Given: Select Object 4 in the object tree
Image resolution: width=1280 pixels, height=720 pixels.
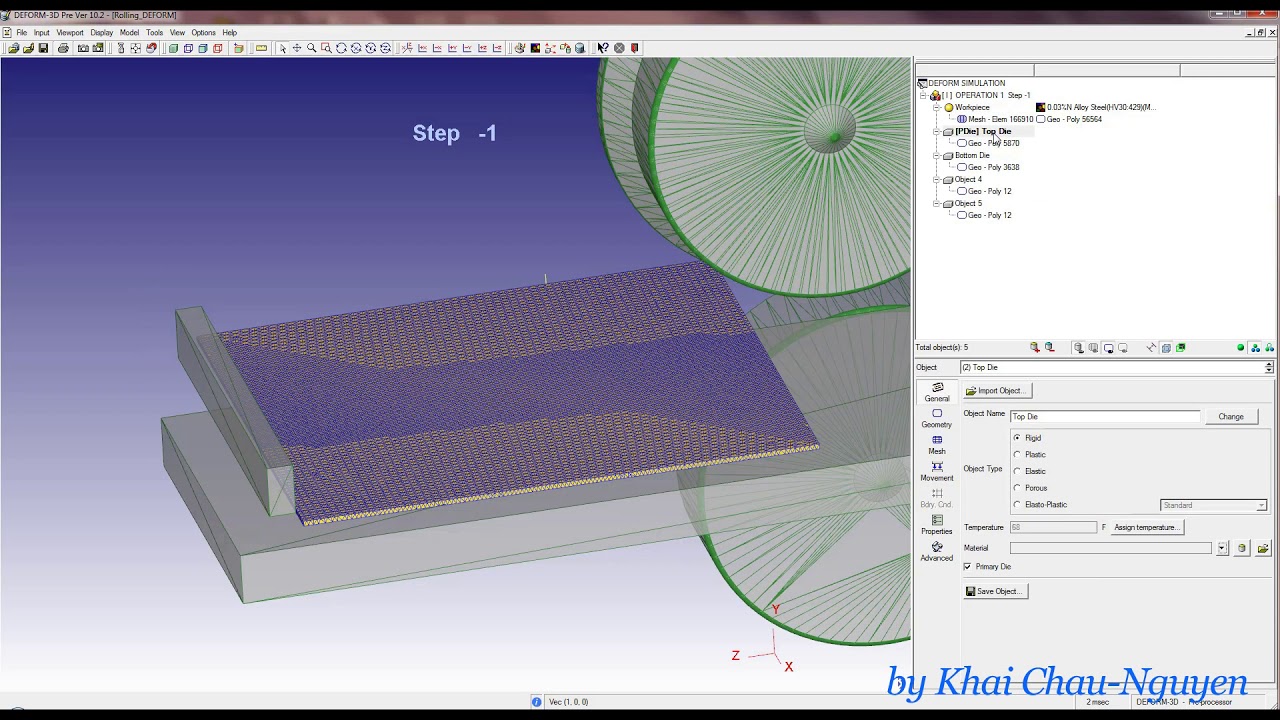Looking at the screenshot, I should tap(968, 179).
